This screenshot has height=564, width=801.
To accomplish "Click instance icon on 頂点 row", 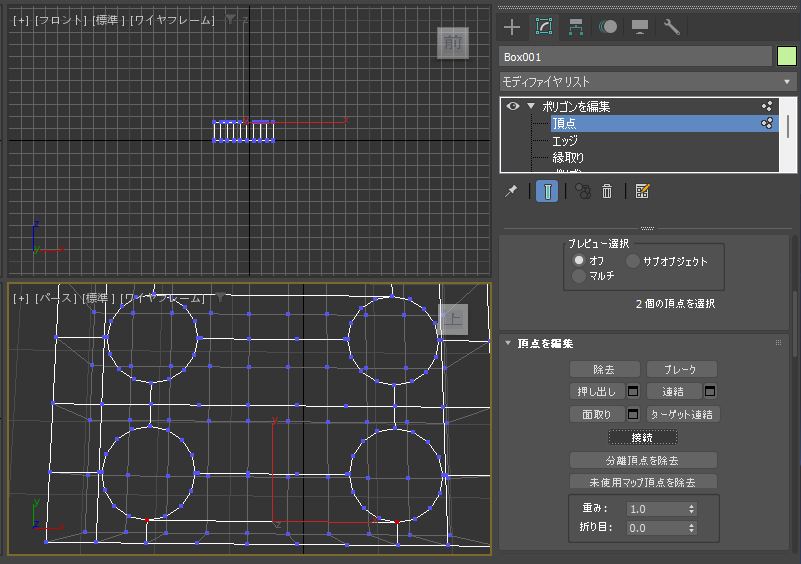I will [767, 123].
